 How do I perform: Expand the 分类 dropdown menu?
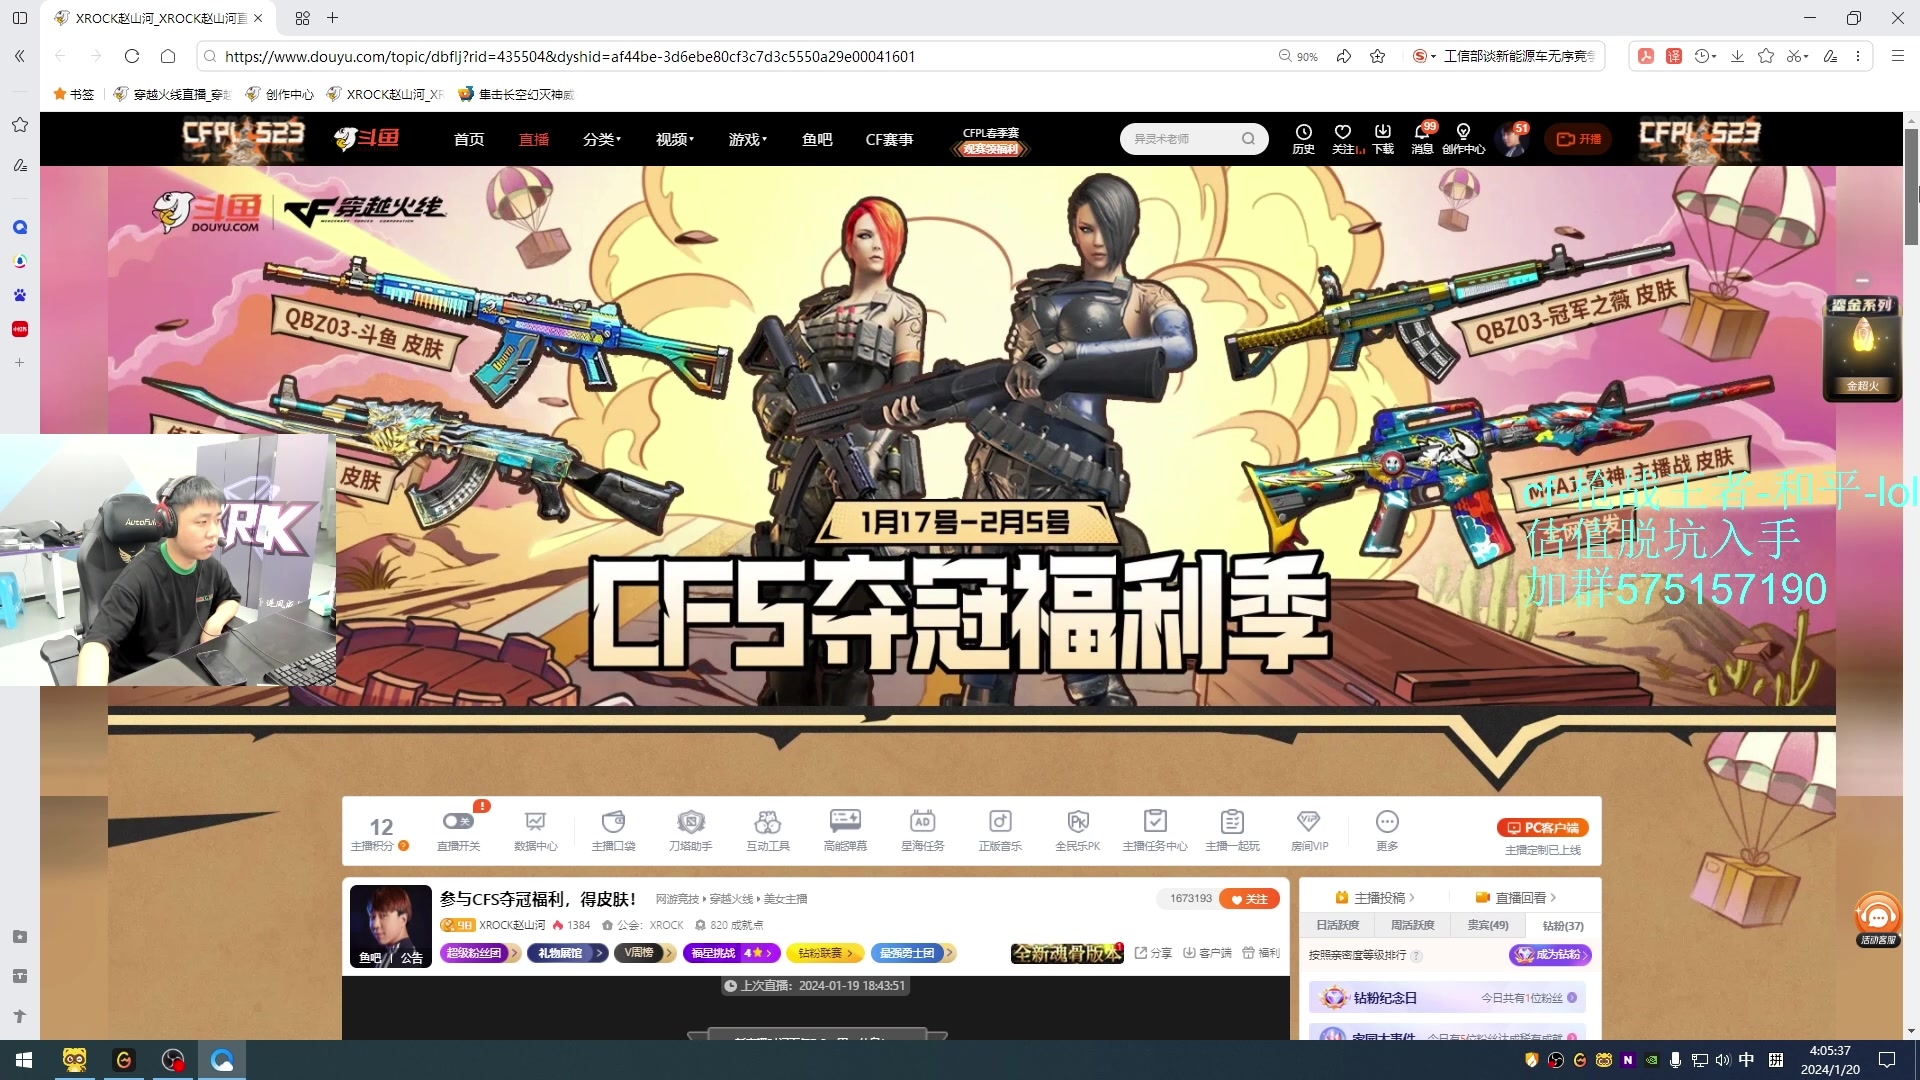coord(602,140)
